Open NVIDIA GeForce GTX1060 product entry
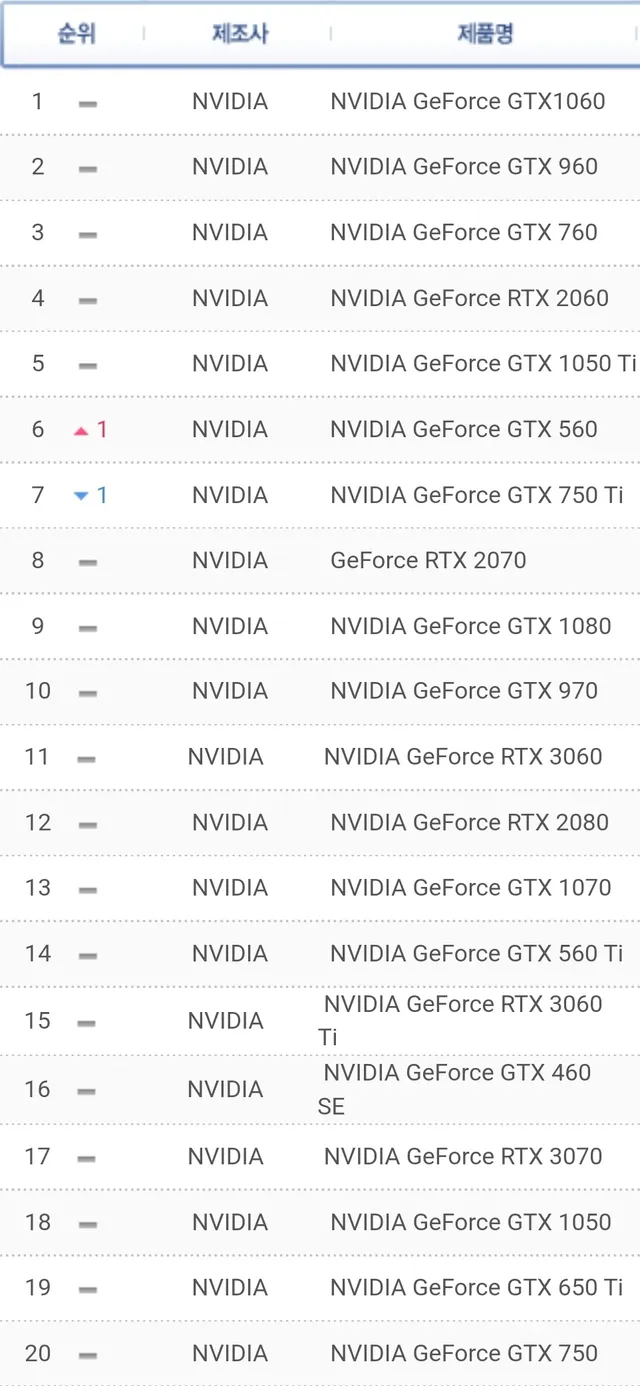Image resolution: width=640 pixels, height=1386 pixels. click(x=468, y=101)
